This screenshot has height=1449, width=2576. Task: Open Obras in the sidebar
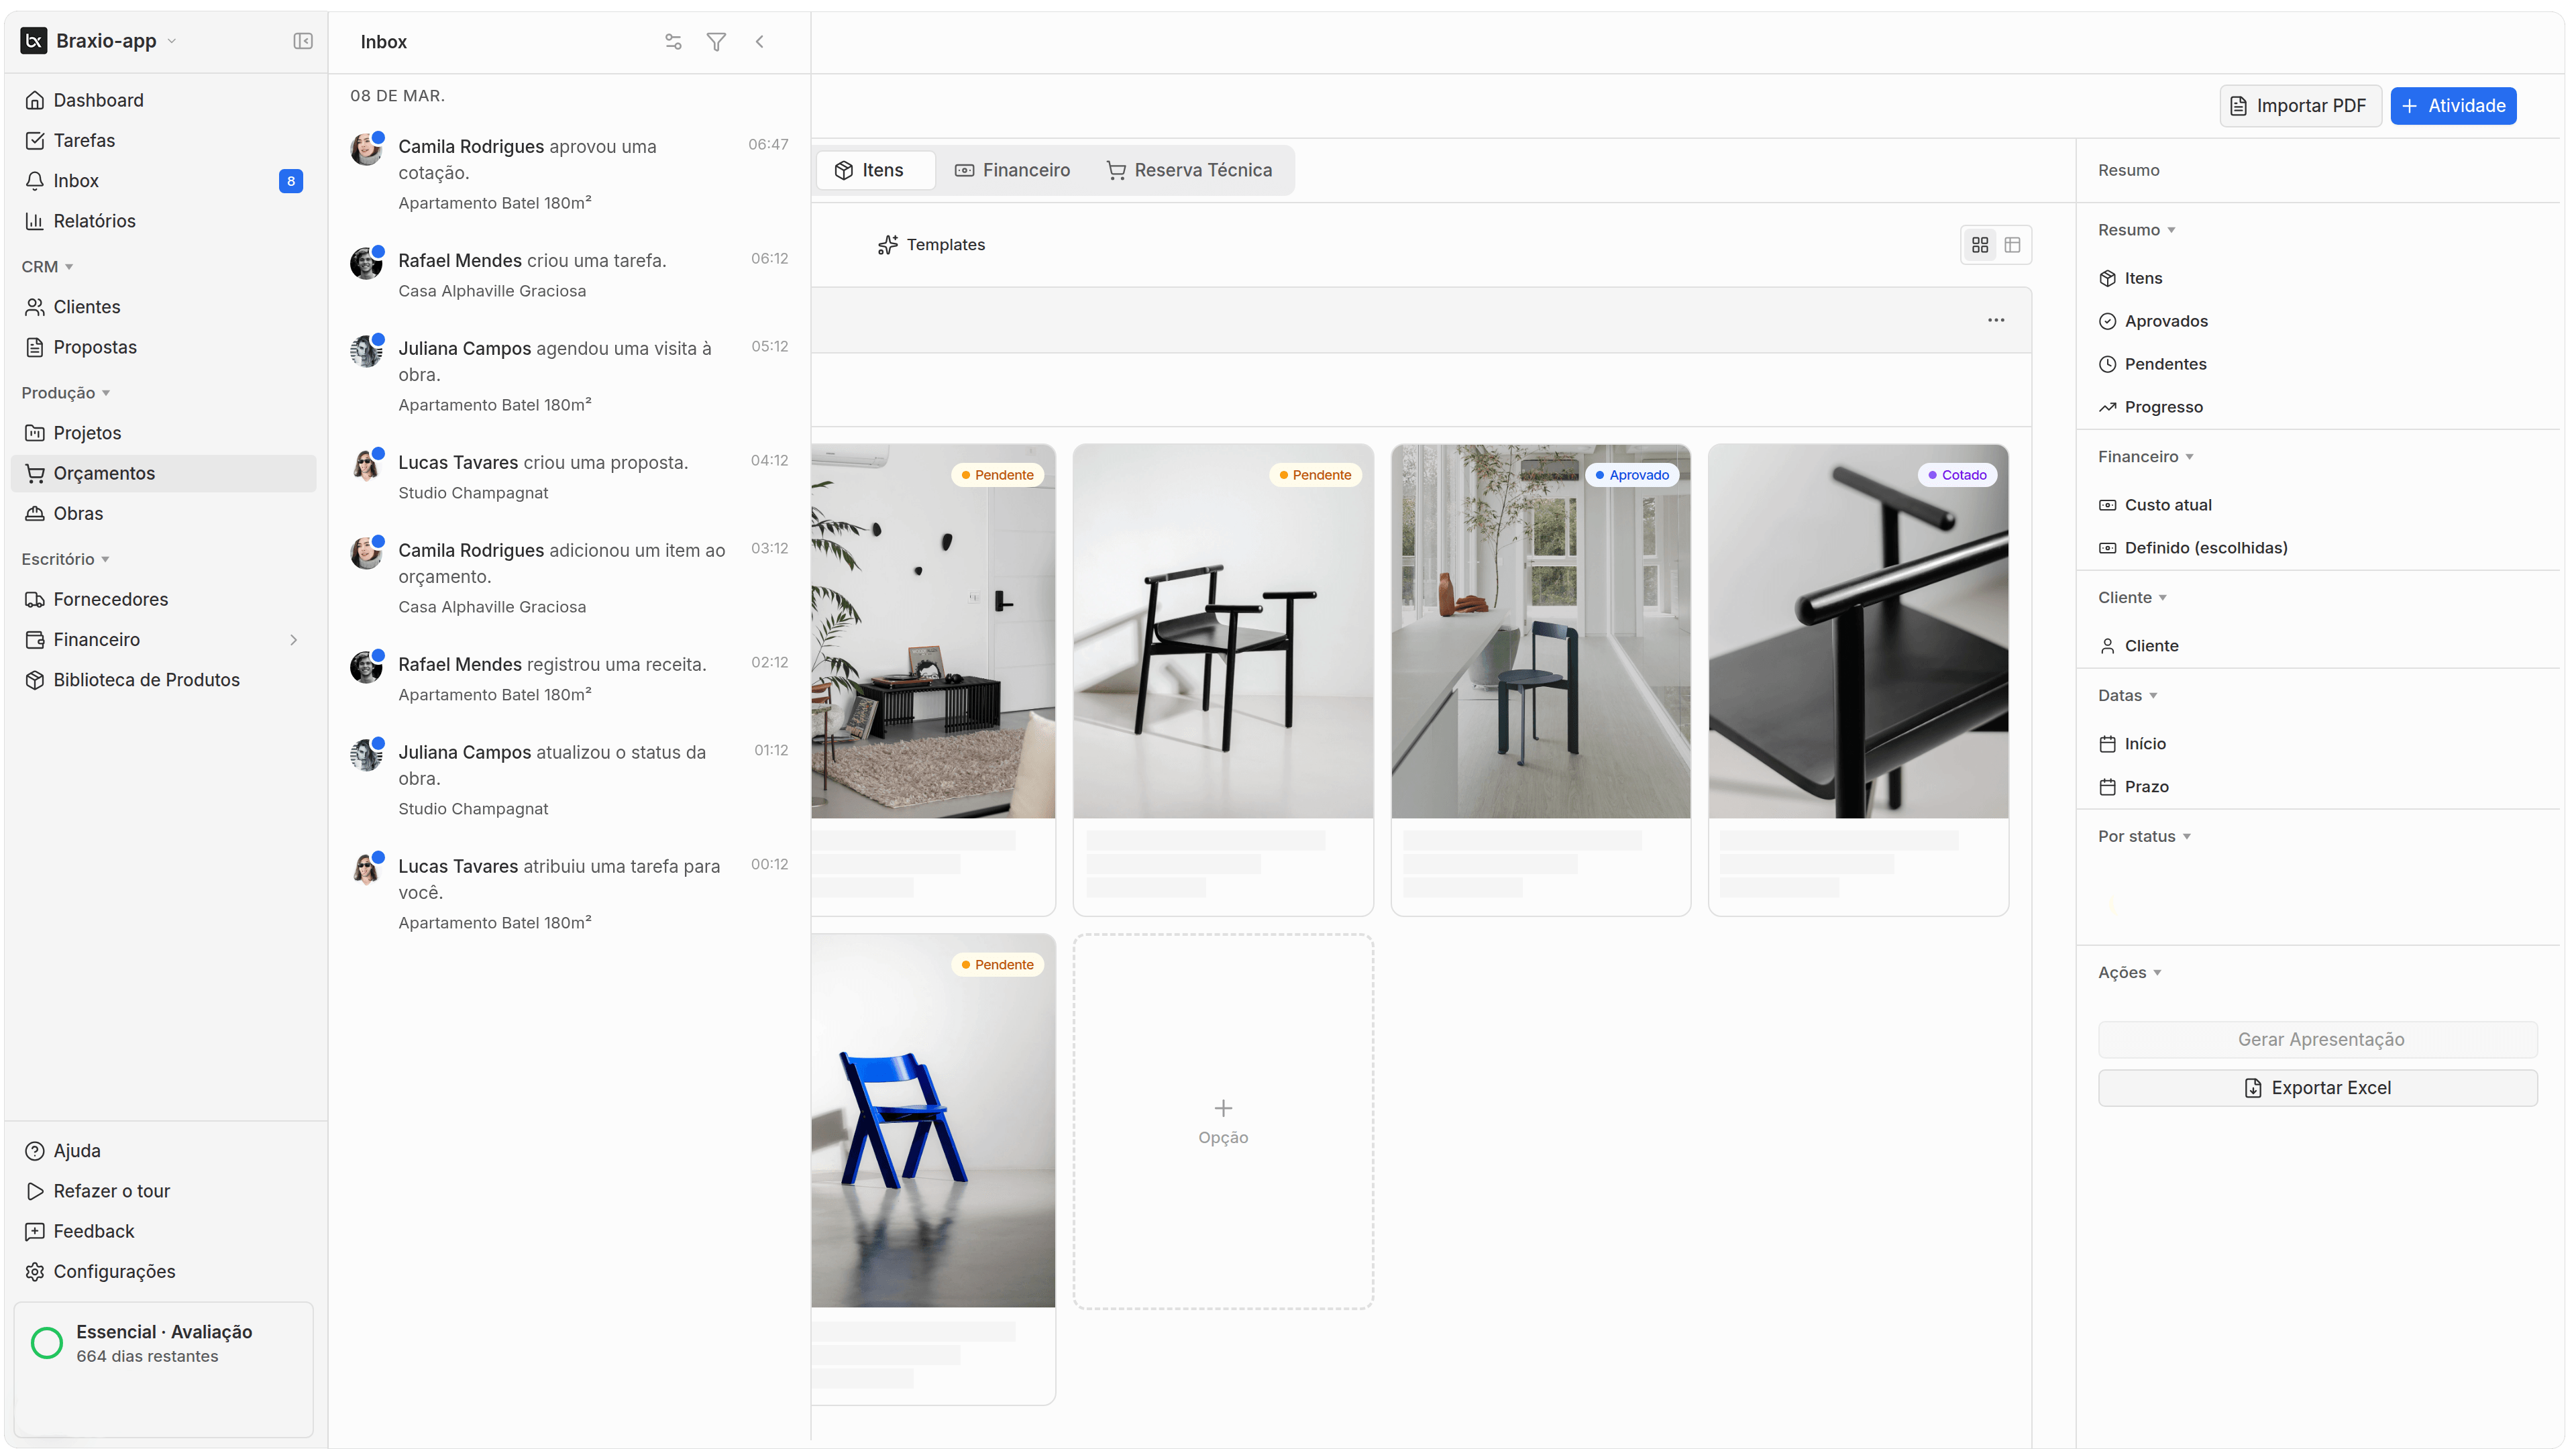[164, 513]
